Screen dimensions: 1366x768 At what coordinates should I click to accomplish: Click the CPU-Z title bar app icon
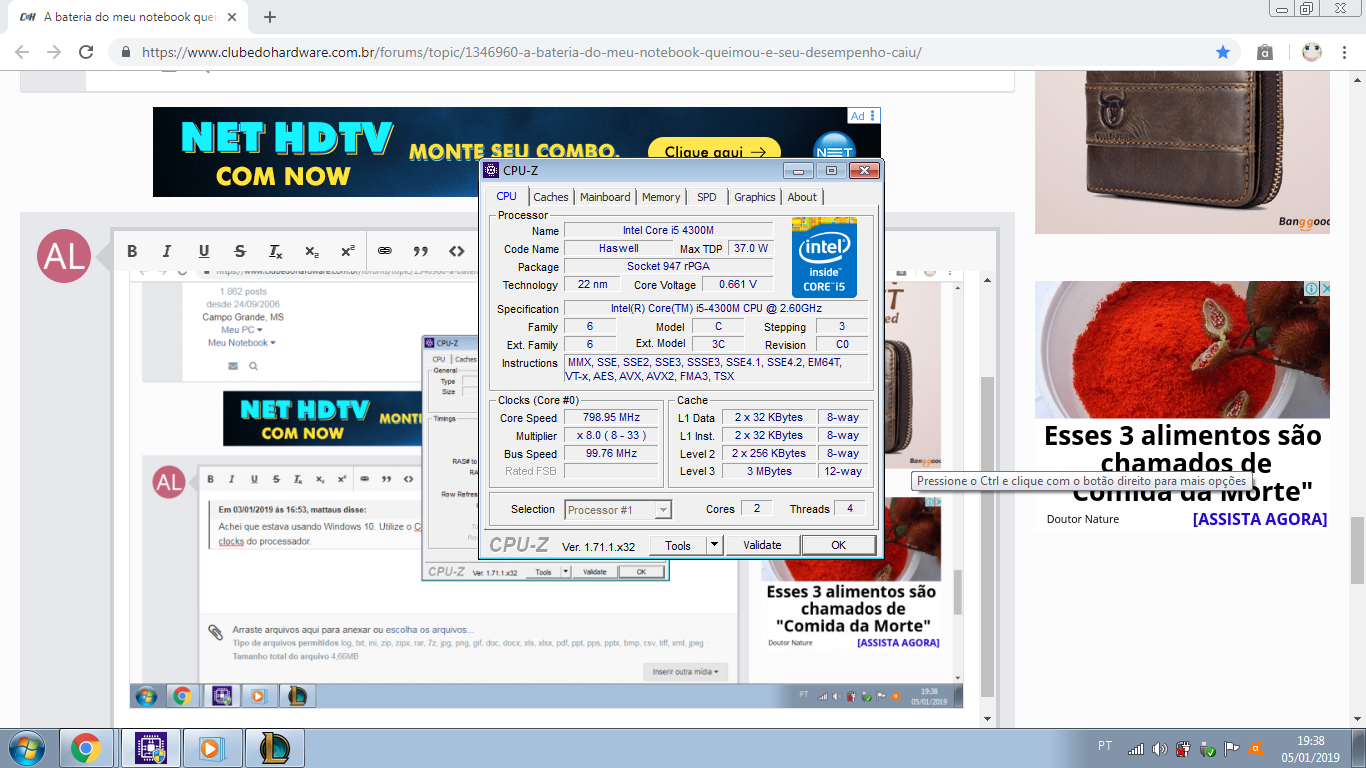coord(491,170)
